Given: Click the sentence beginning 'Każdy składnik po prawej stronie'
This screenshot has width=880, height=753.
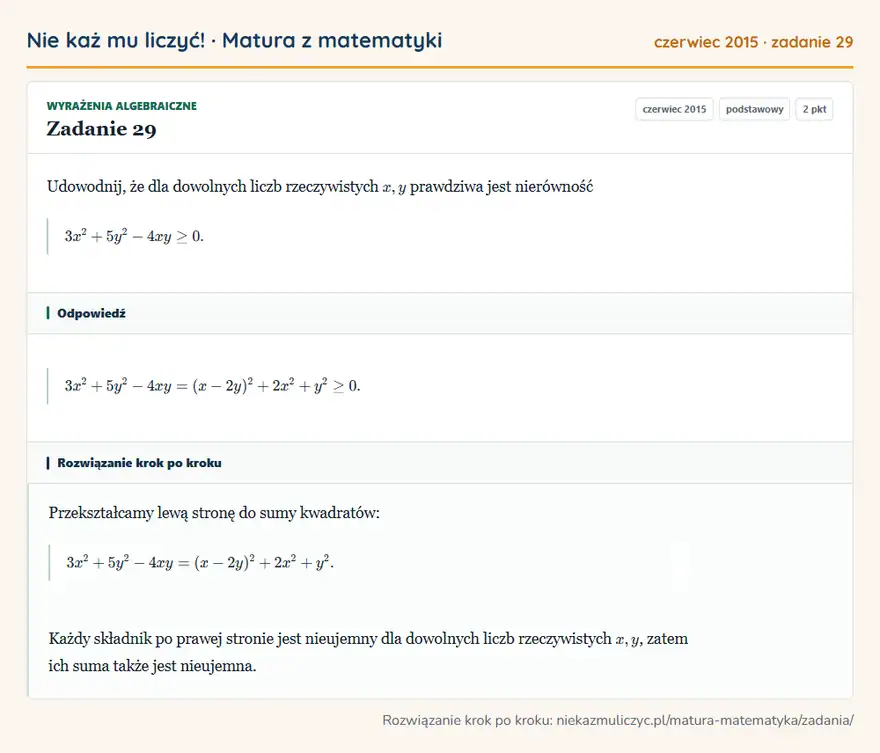Looking at the screenshot, I should point(368,639).
